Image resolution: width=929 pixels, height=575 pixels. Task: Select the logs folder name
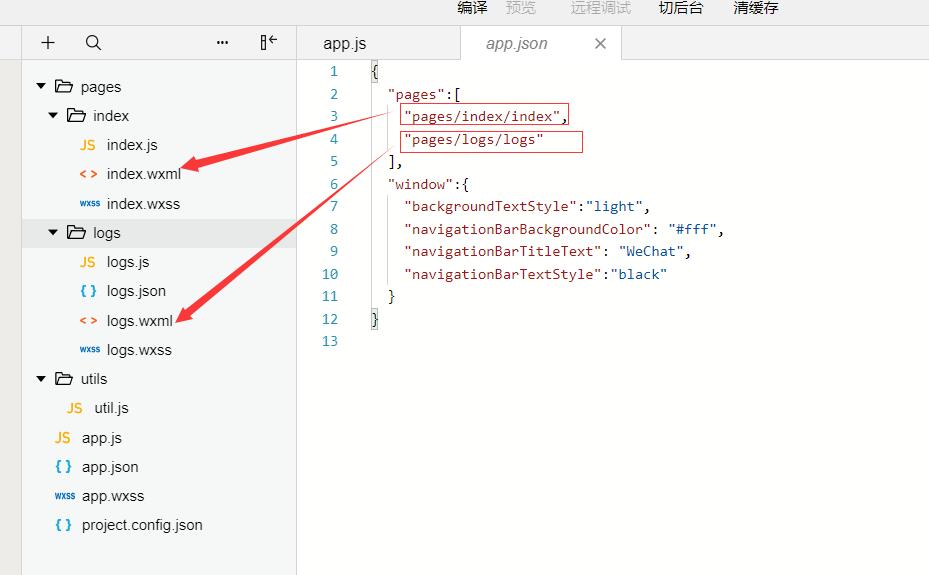pos(107,233)
